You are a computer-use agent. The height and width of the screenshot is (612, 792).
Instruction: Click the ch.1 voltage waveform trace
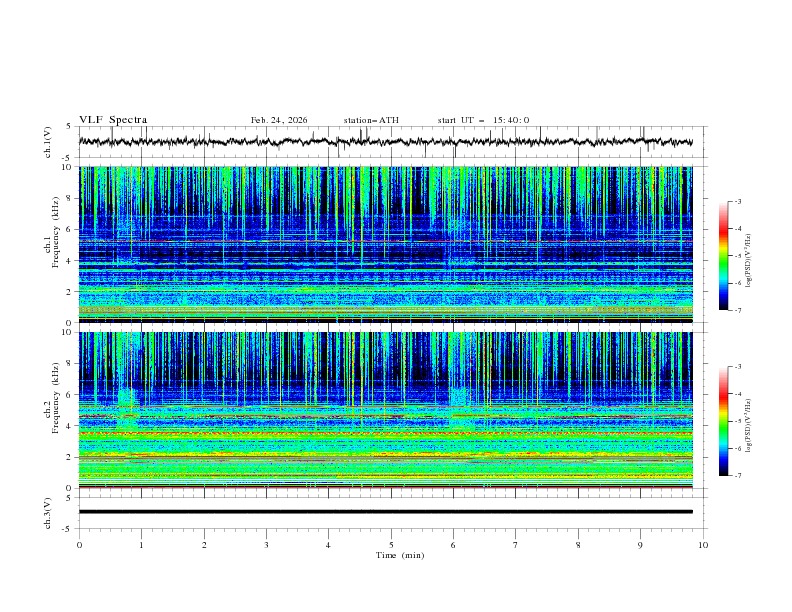(385, 142)
